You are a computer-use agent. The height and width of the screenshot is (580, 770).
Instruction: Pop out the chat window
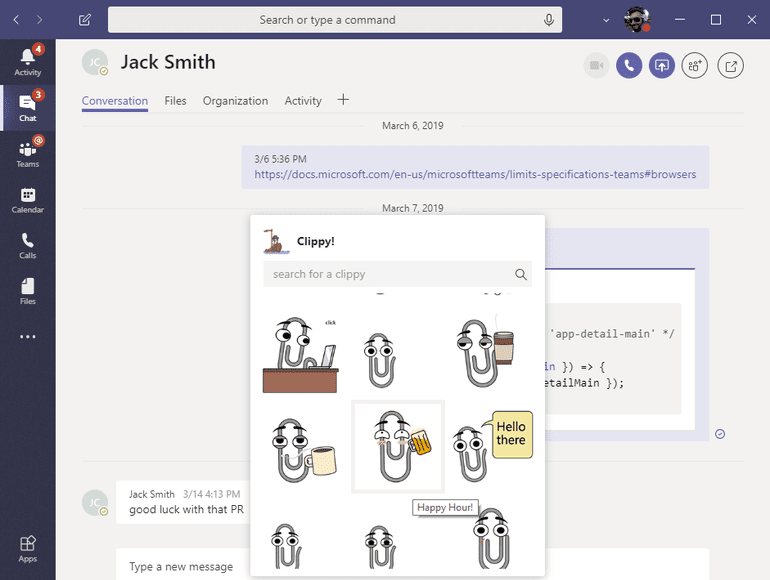point(731,65)
